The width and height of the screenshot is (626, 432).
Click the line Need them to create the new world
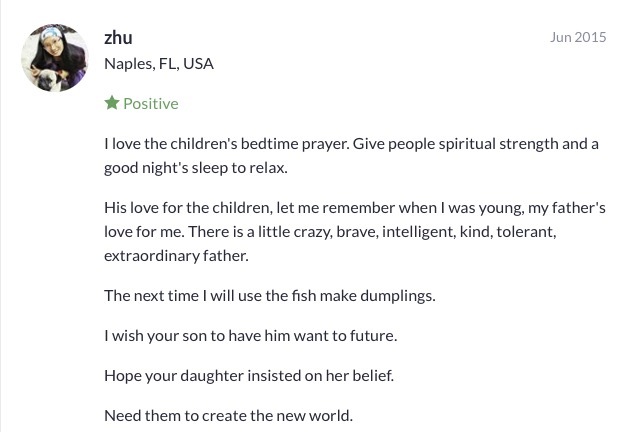tap(228, 416)
